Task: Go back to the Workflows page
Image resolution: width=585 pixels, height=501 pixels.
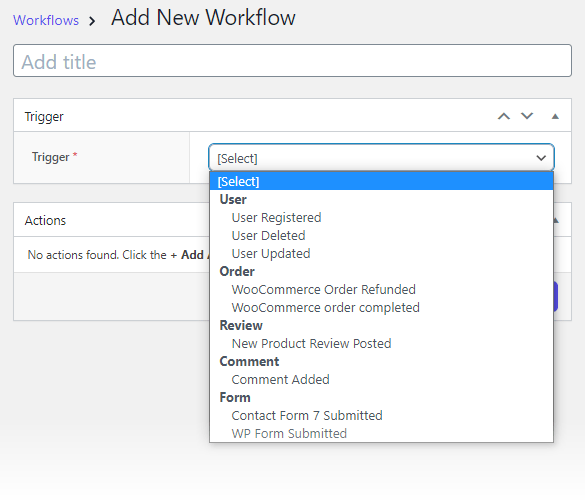Action: click(46, 20)
